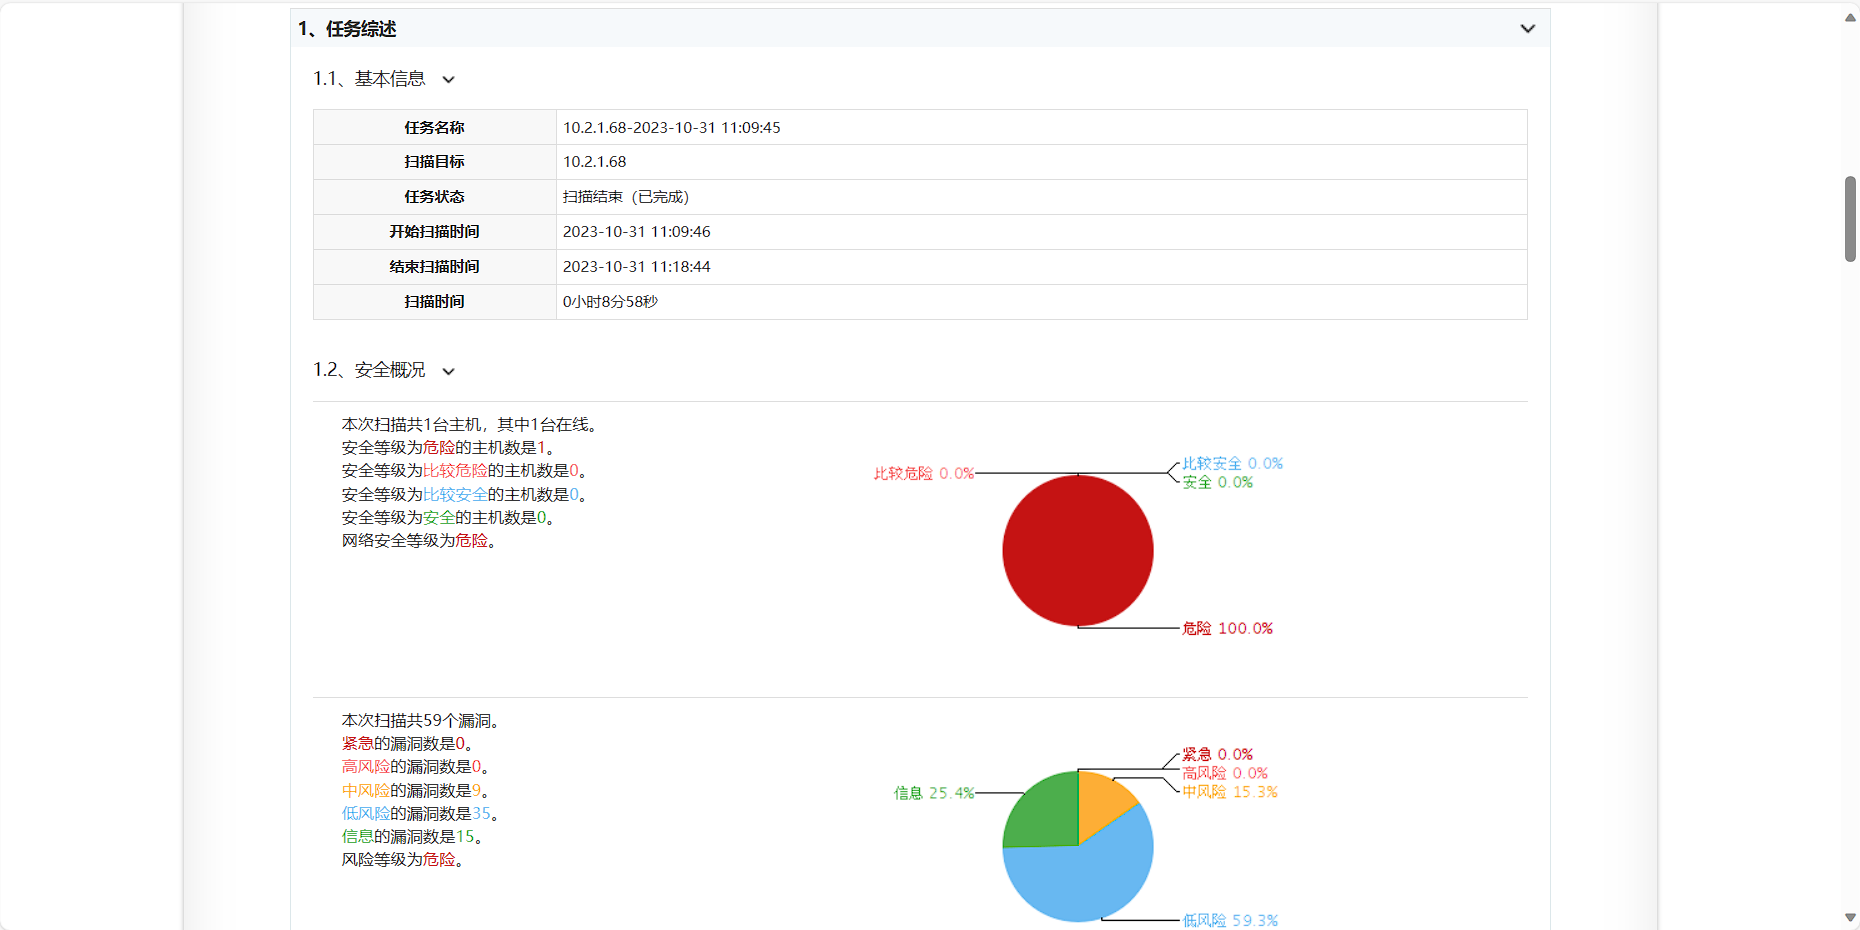Image resolution: width=1860 pixels, height=930 pixels.
Task: Click the 比较危险 0.0% chart label
Action: [x=924, y=473]
